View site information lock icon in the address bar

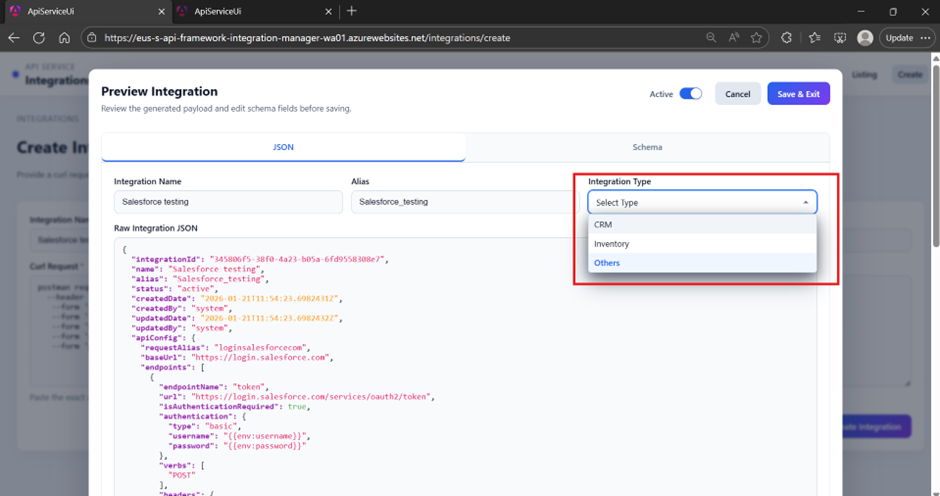[x=92, y=38]
